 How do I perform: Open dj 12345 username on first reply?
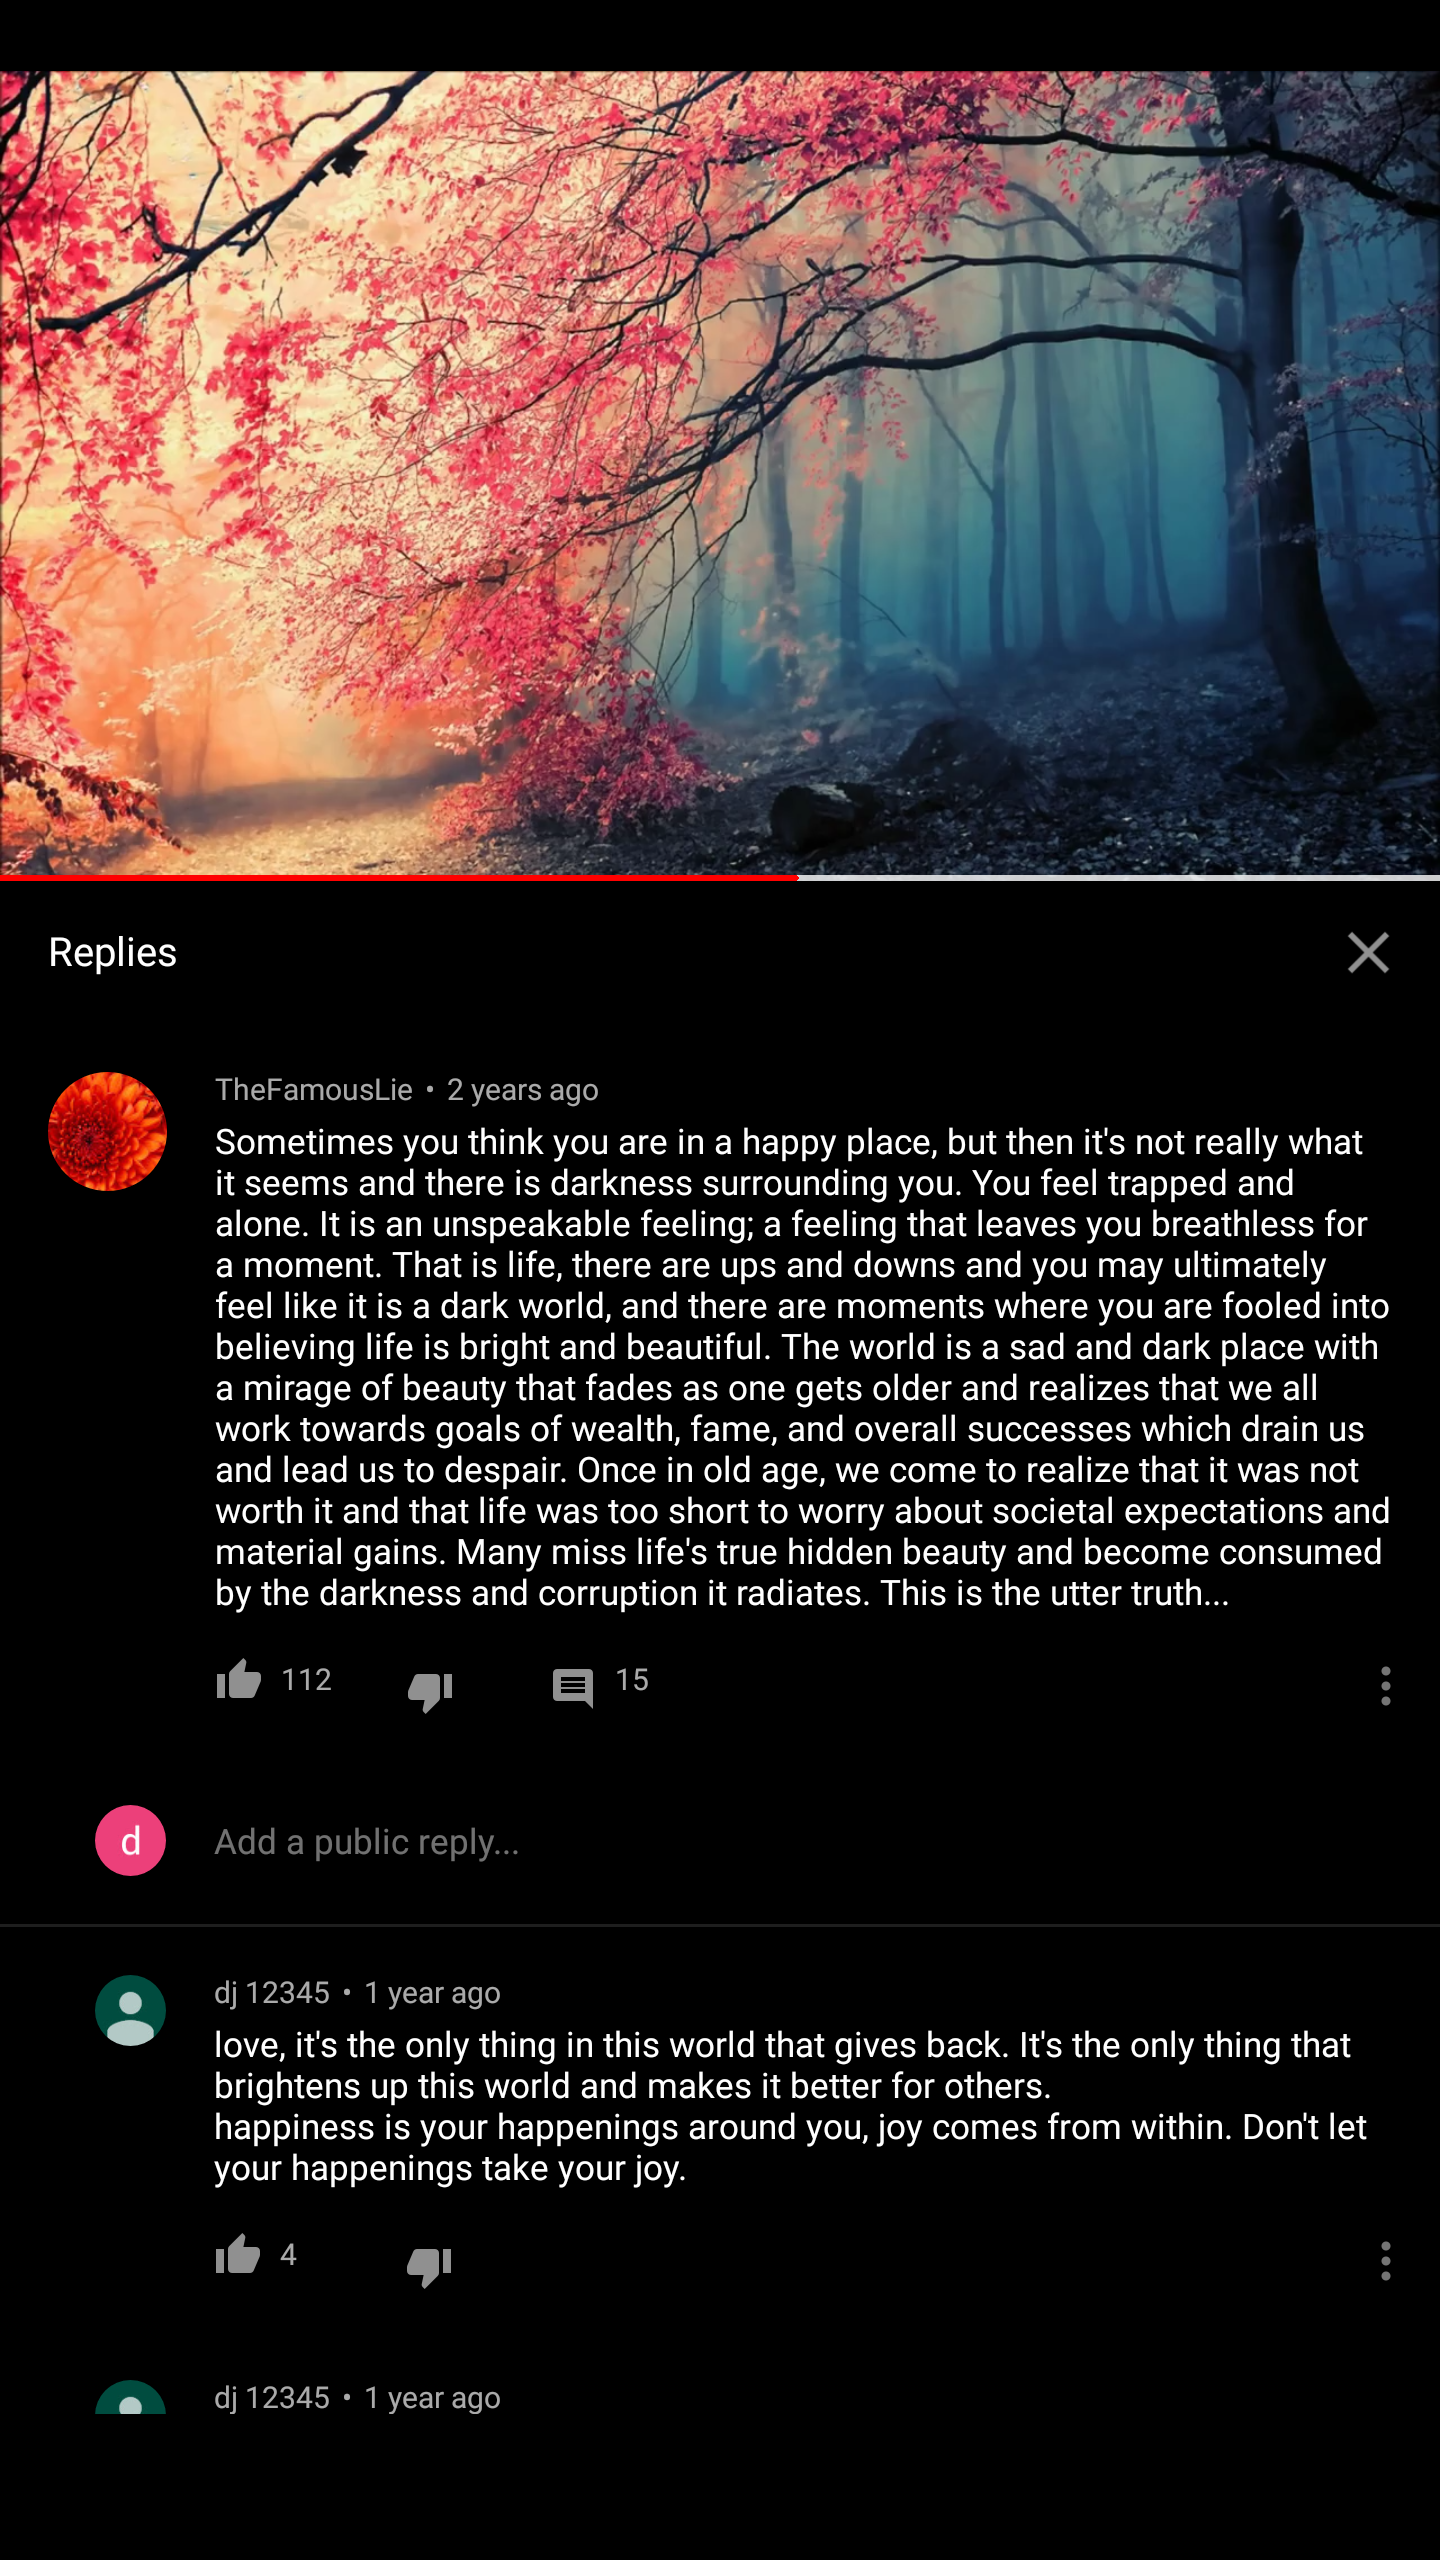(x=272, y=1992)
